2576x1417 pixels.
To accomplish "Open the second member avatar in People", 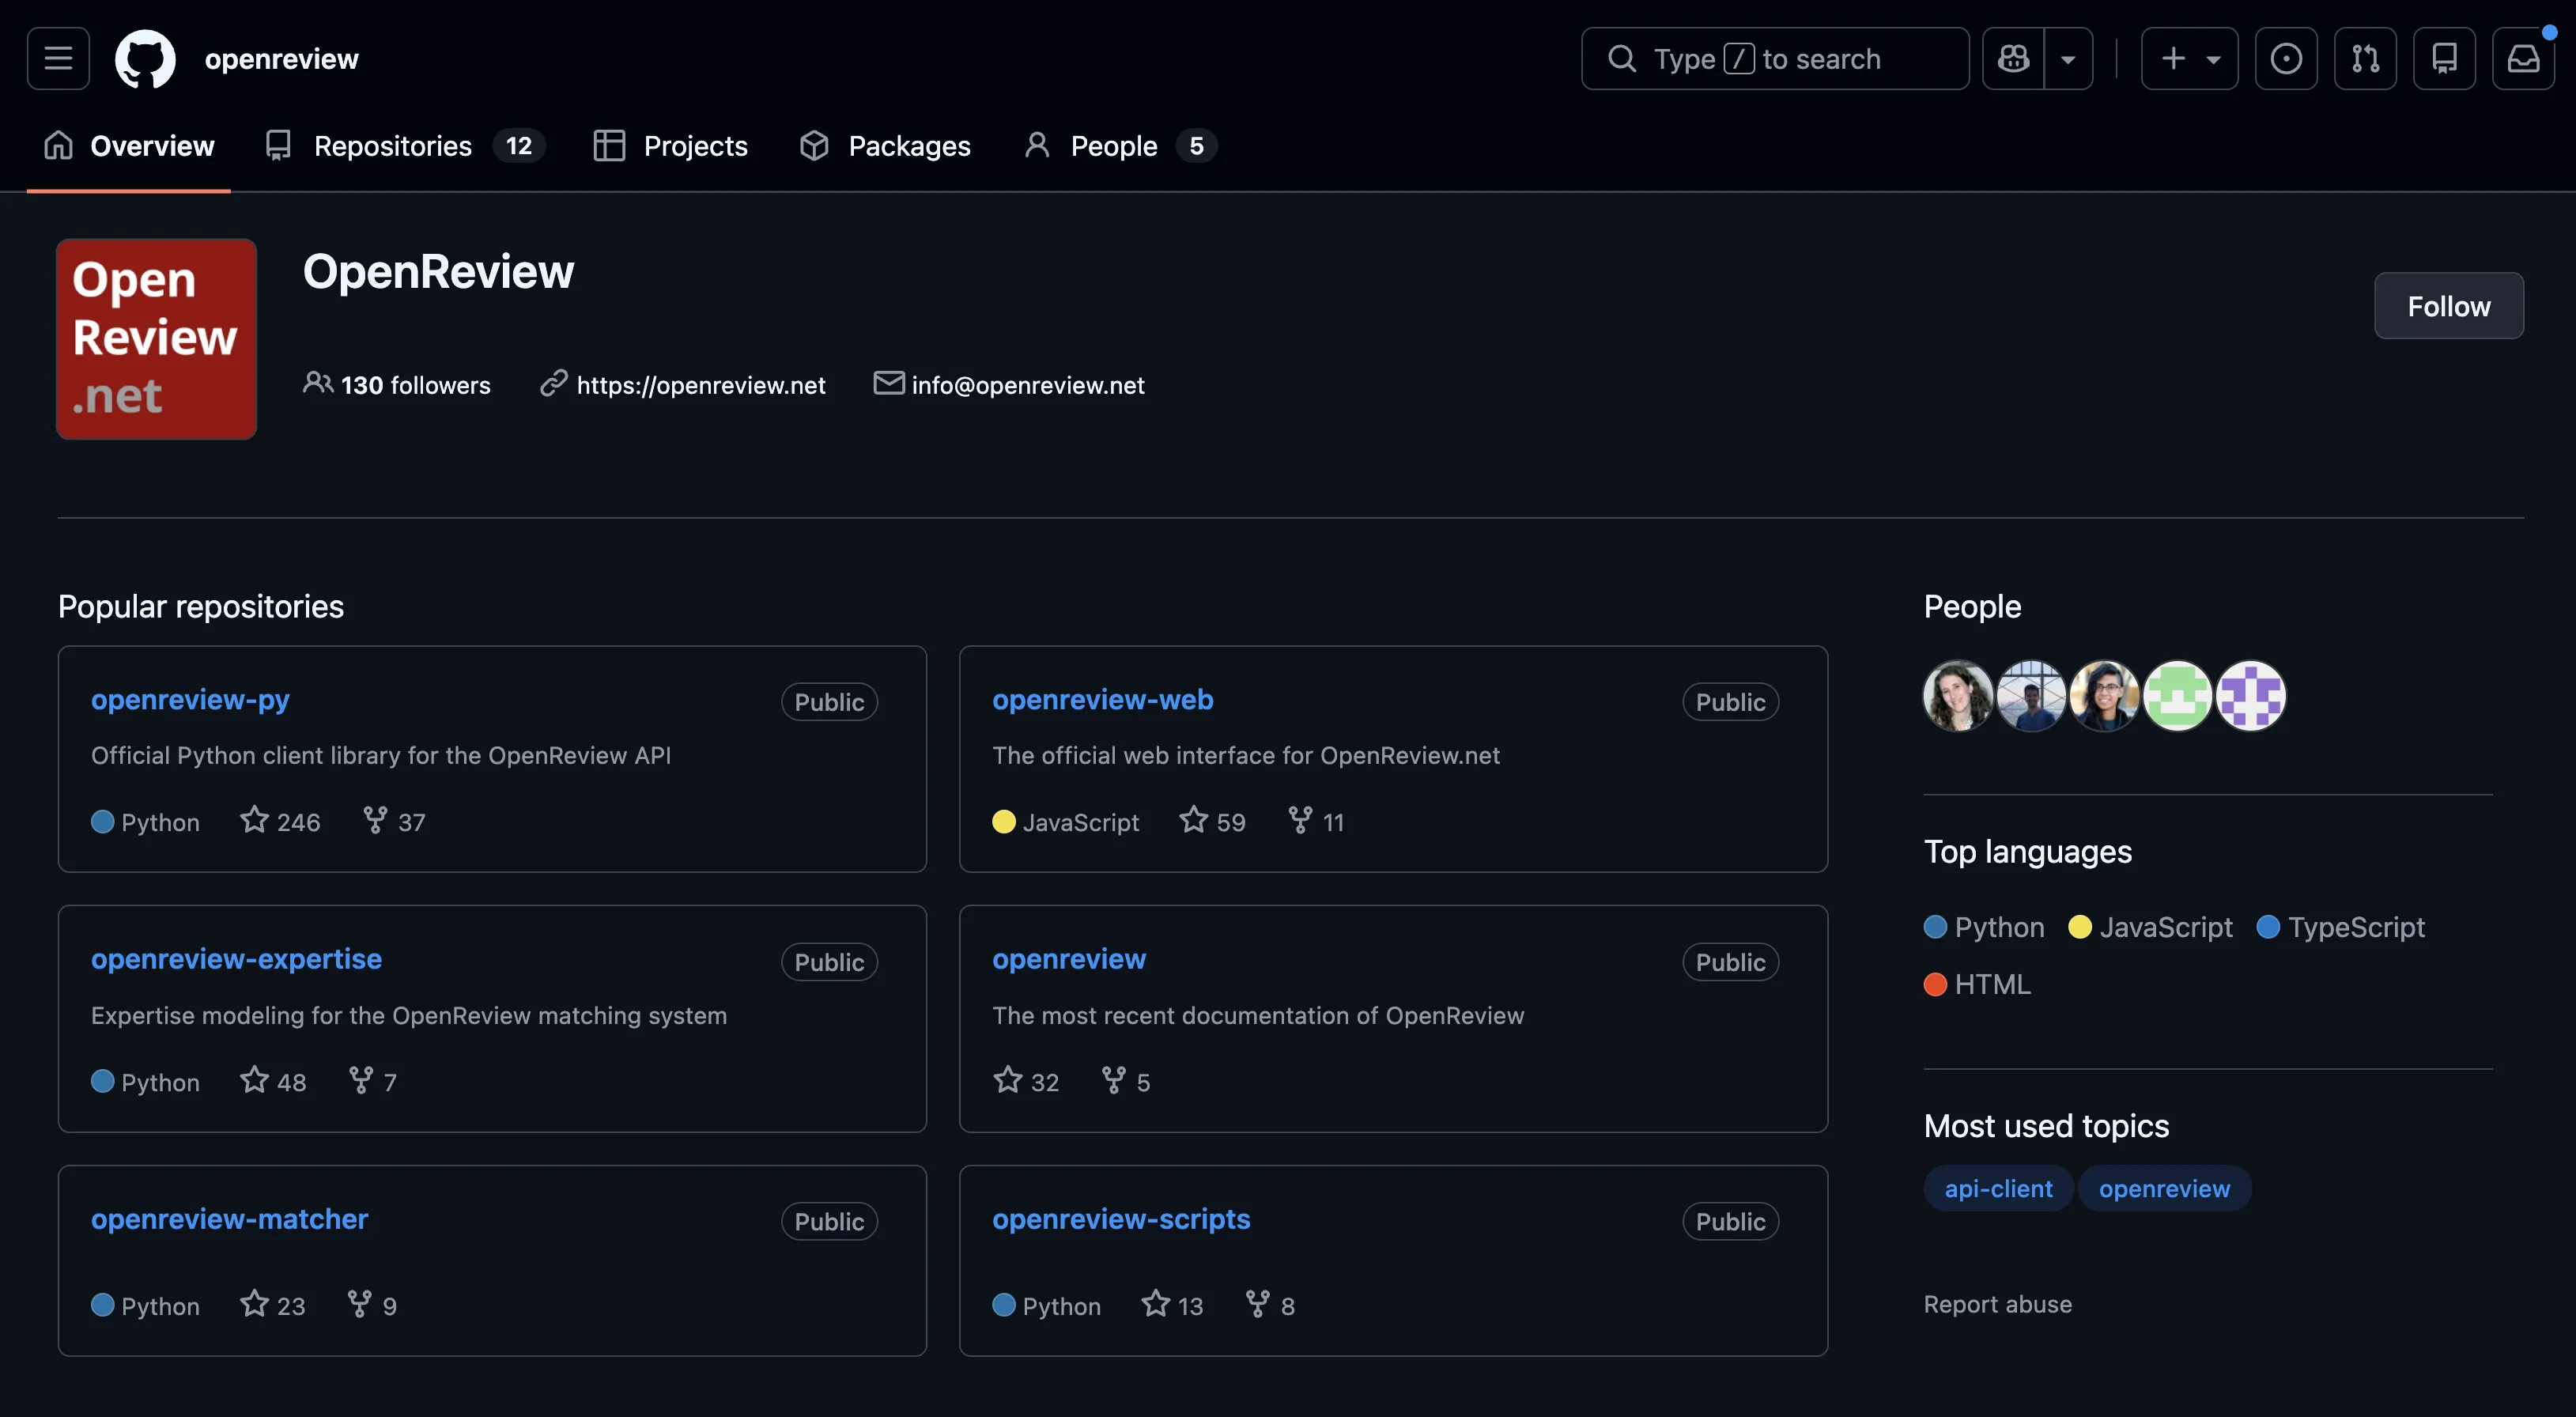I will coord(2031,696).
